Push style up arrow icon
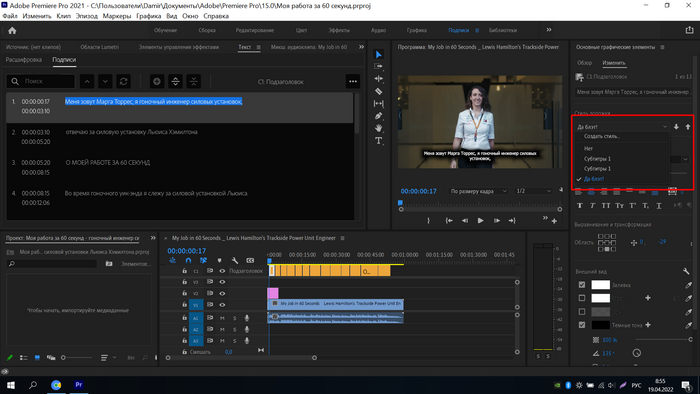700x394 pixels. pyautogui.click(x=688, y=127)
